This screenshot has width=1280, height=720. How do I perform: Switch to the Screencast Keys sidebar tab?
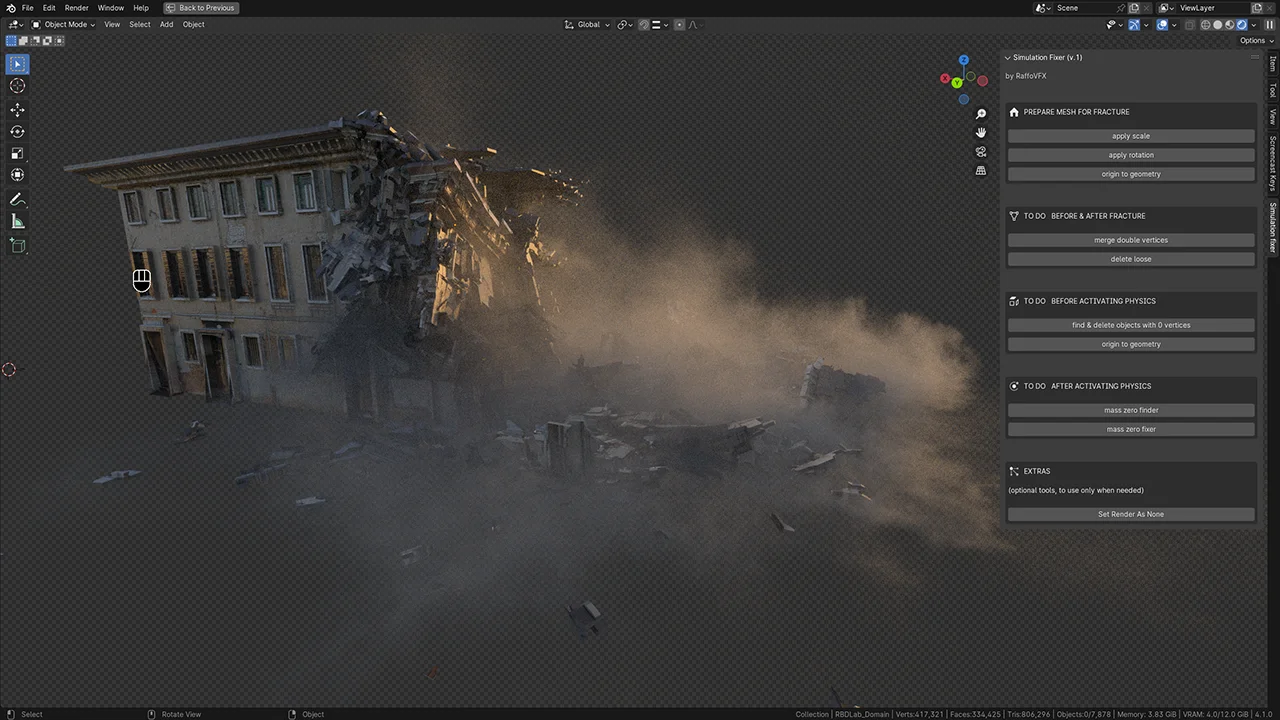1272,163
